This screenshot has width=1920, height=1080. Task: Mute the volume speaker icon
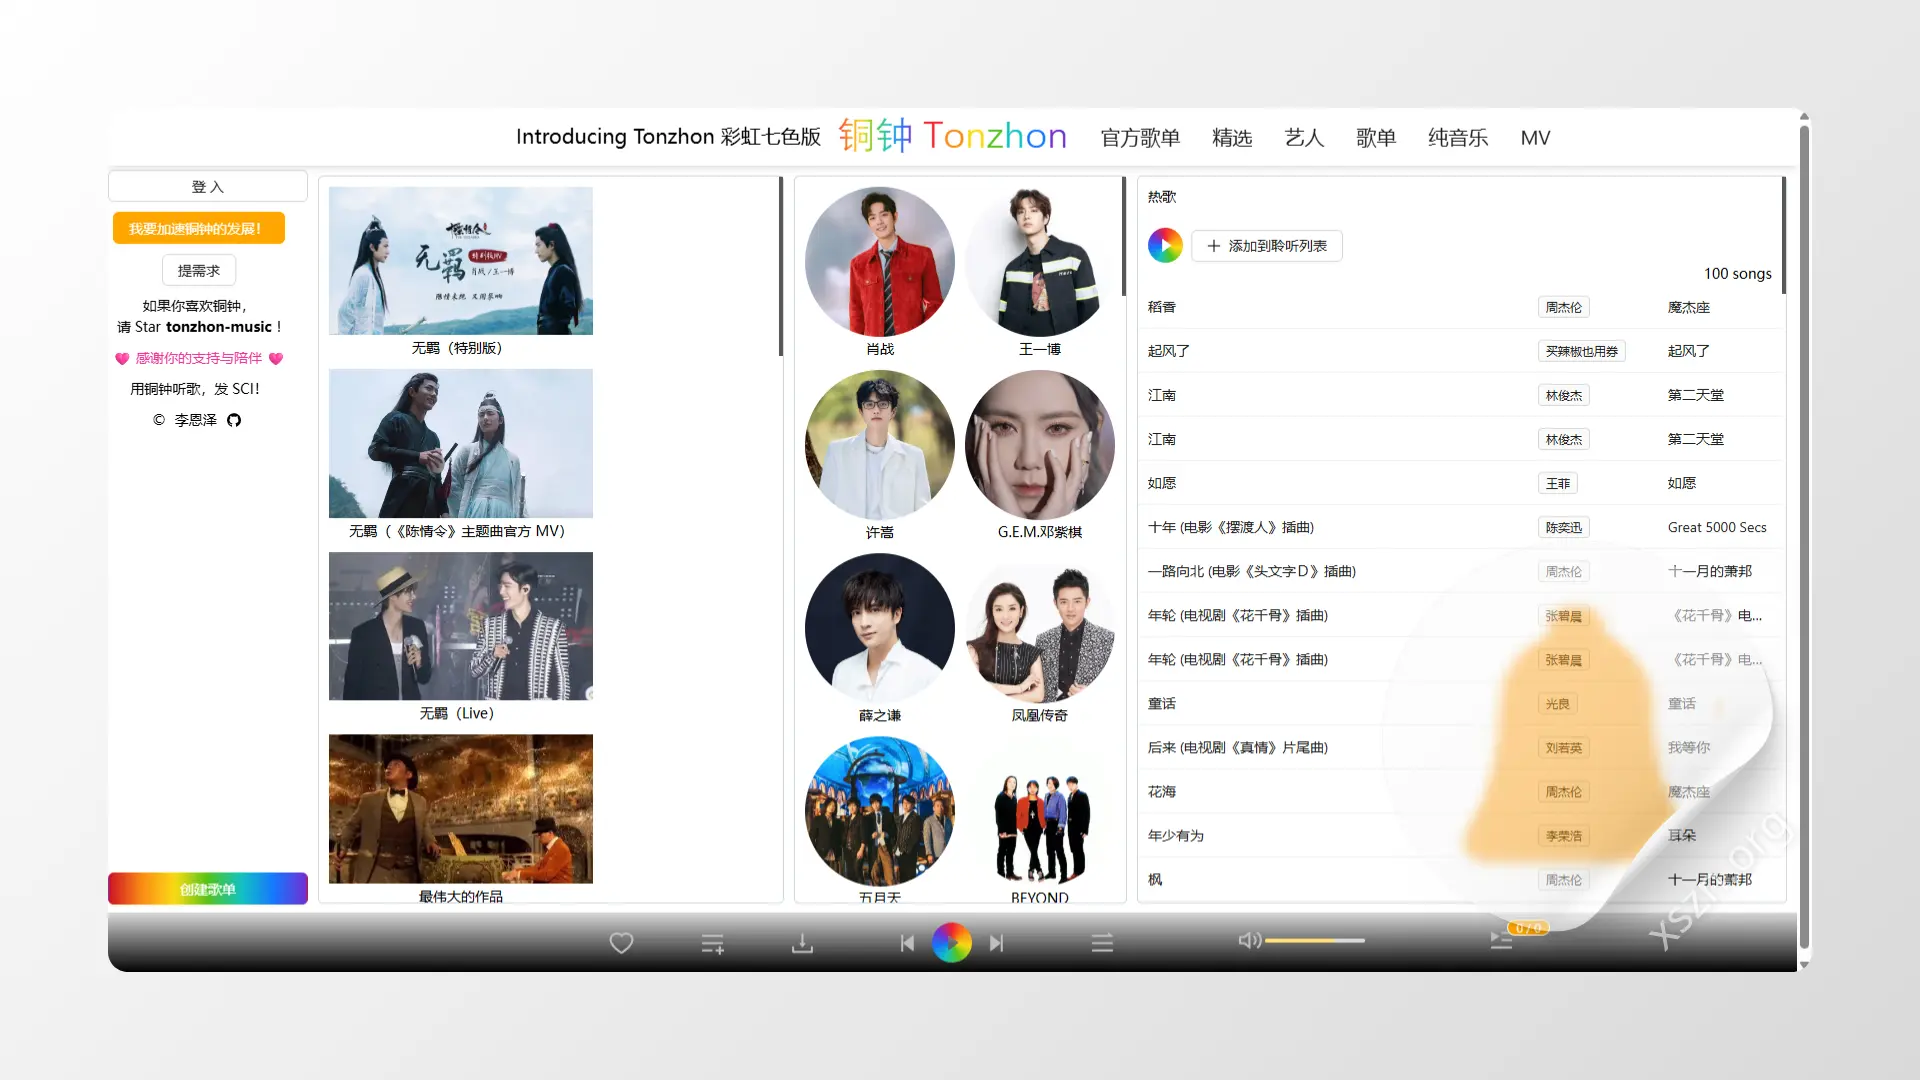click(x=1249, y=940)
